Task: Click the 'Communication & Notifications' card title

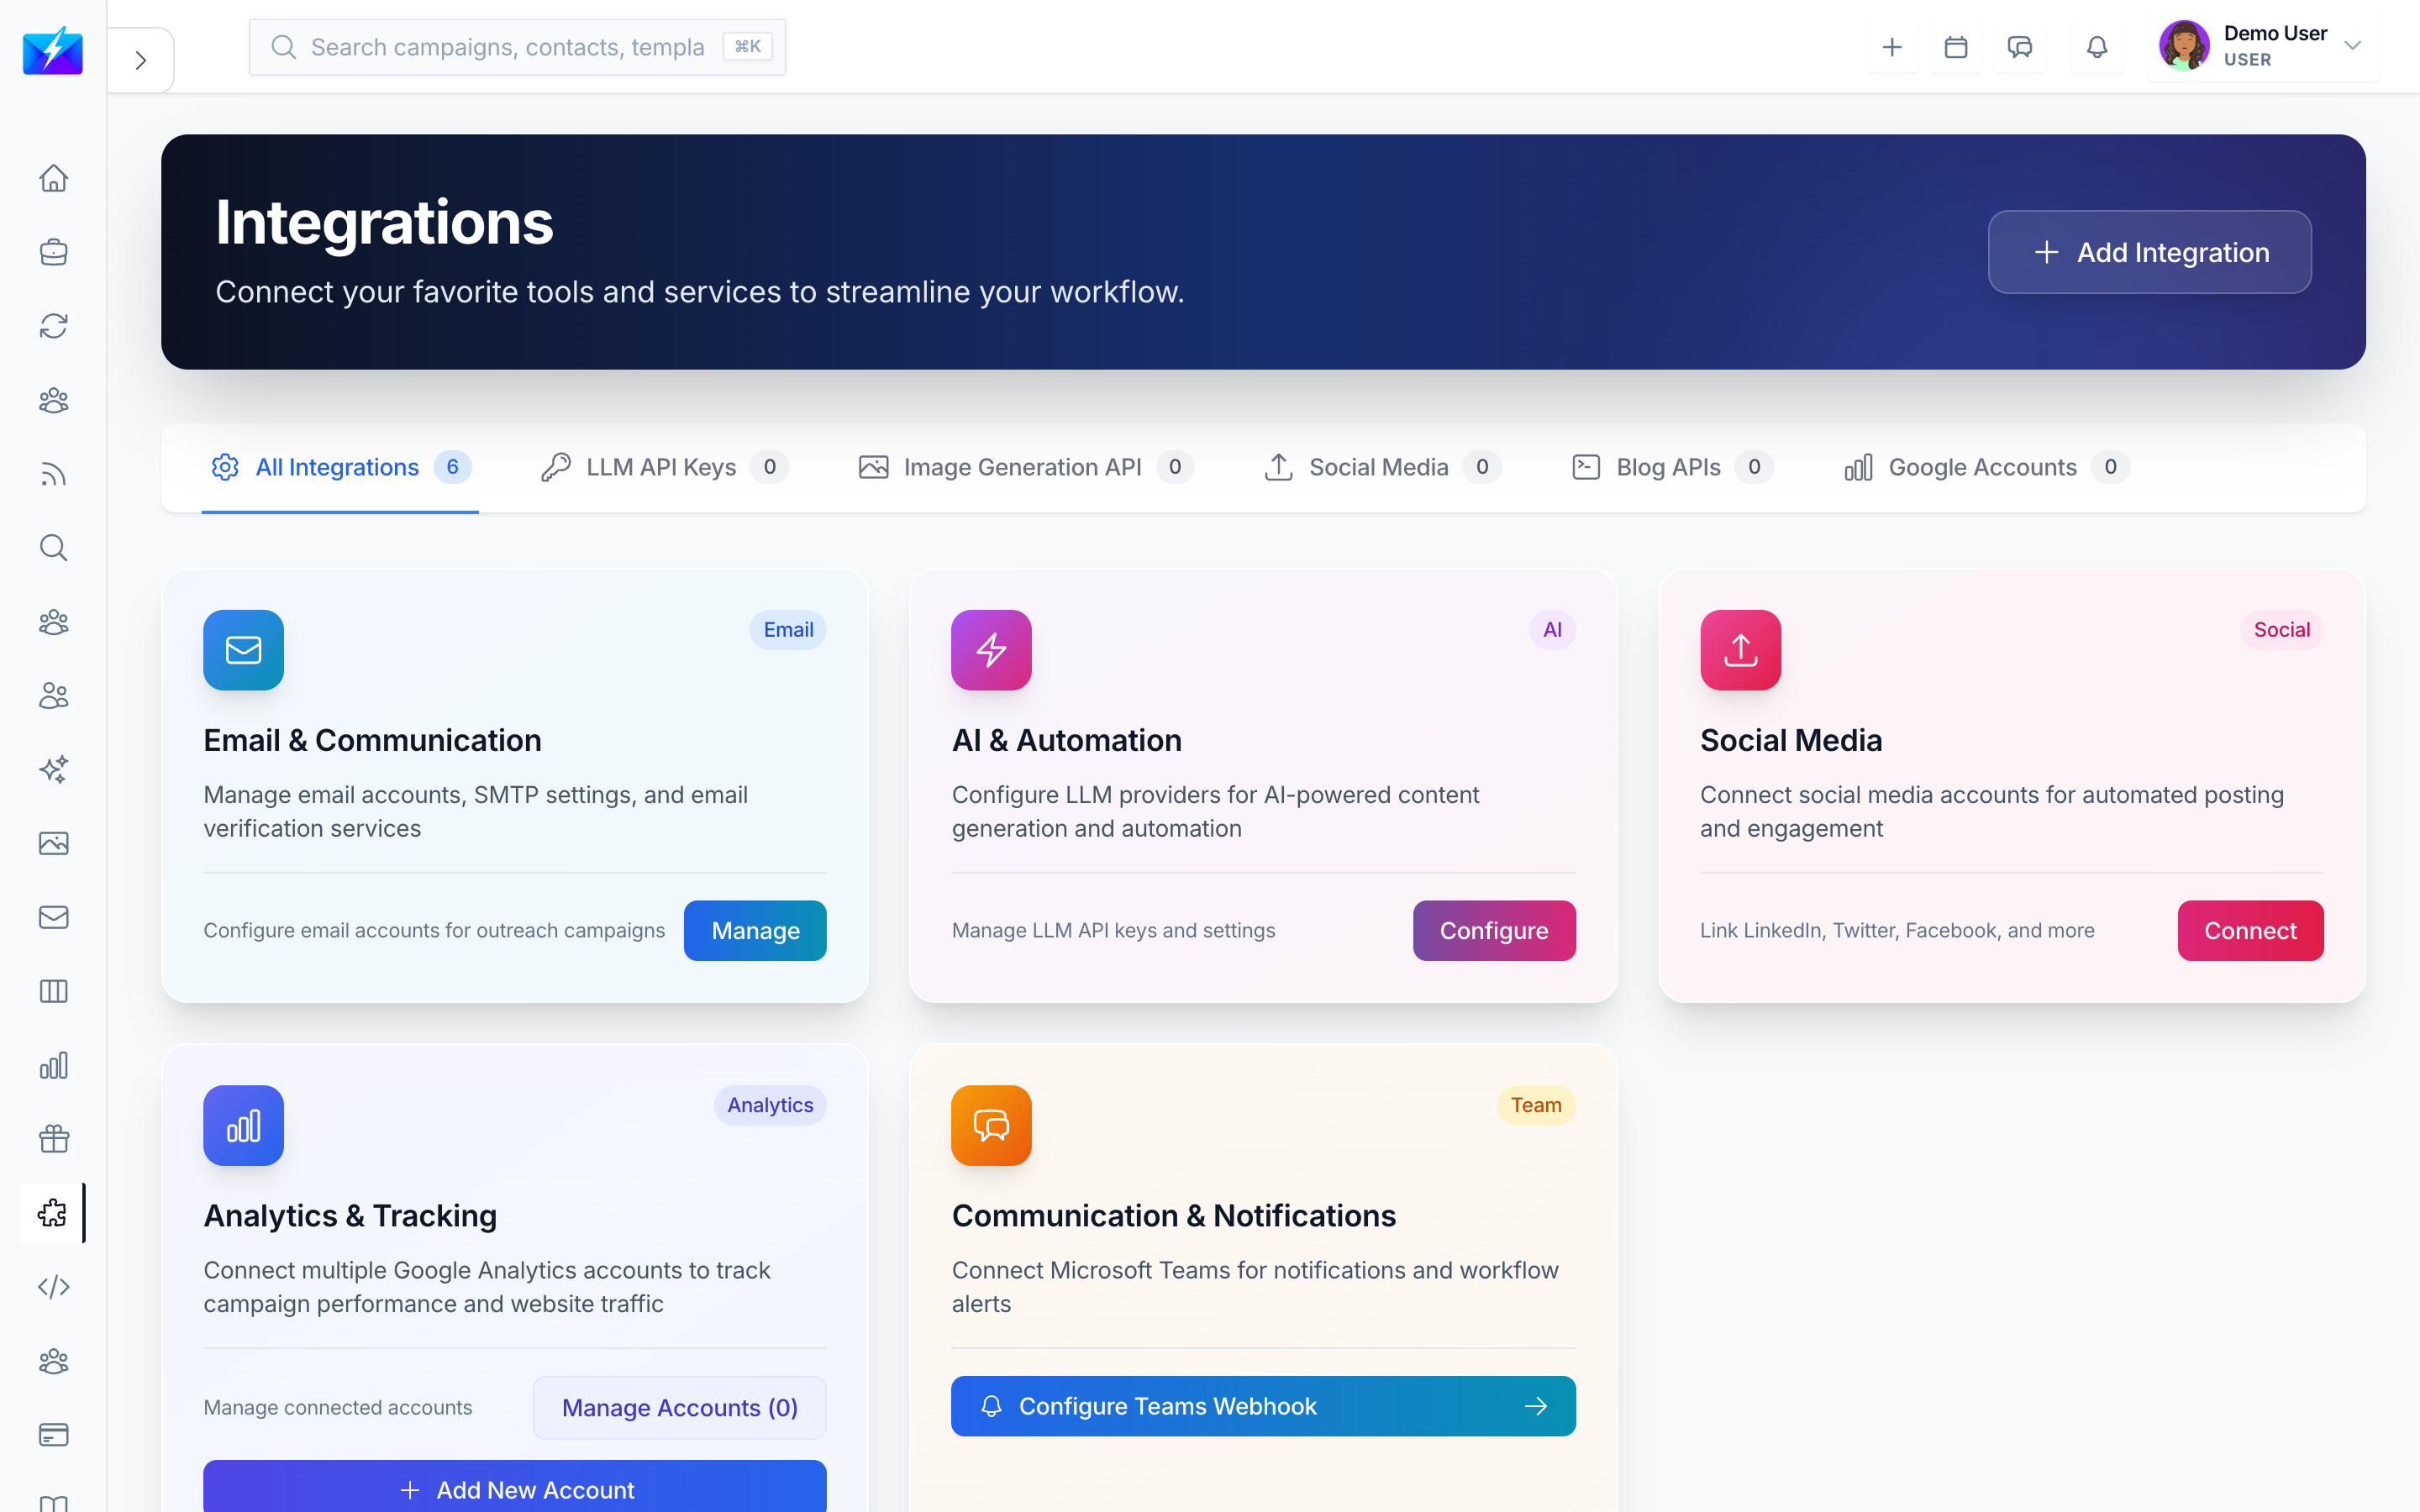Action: pos(1173,1215)
